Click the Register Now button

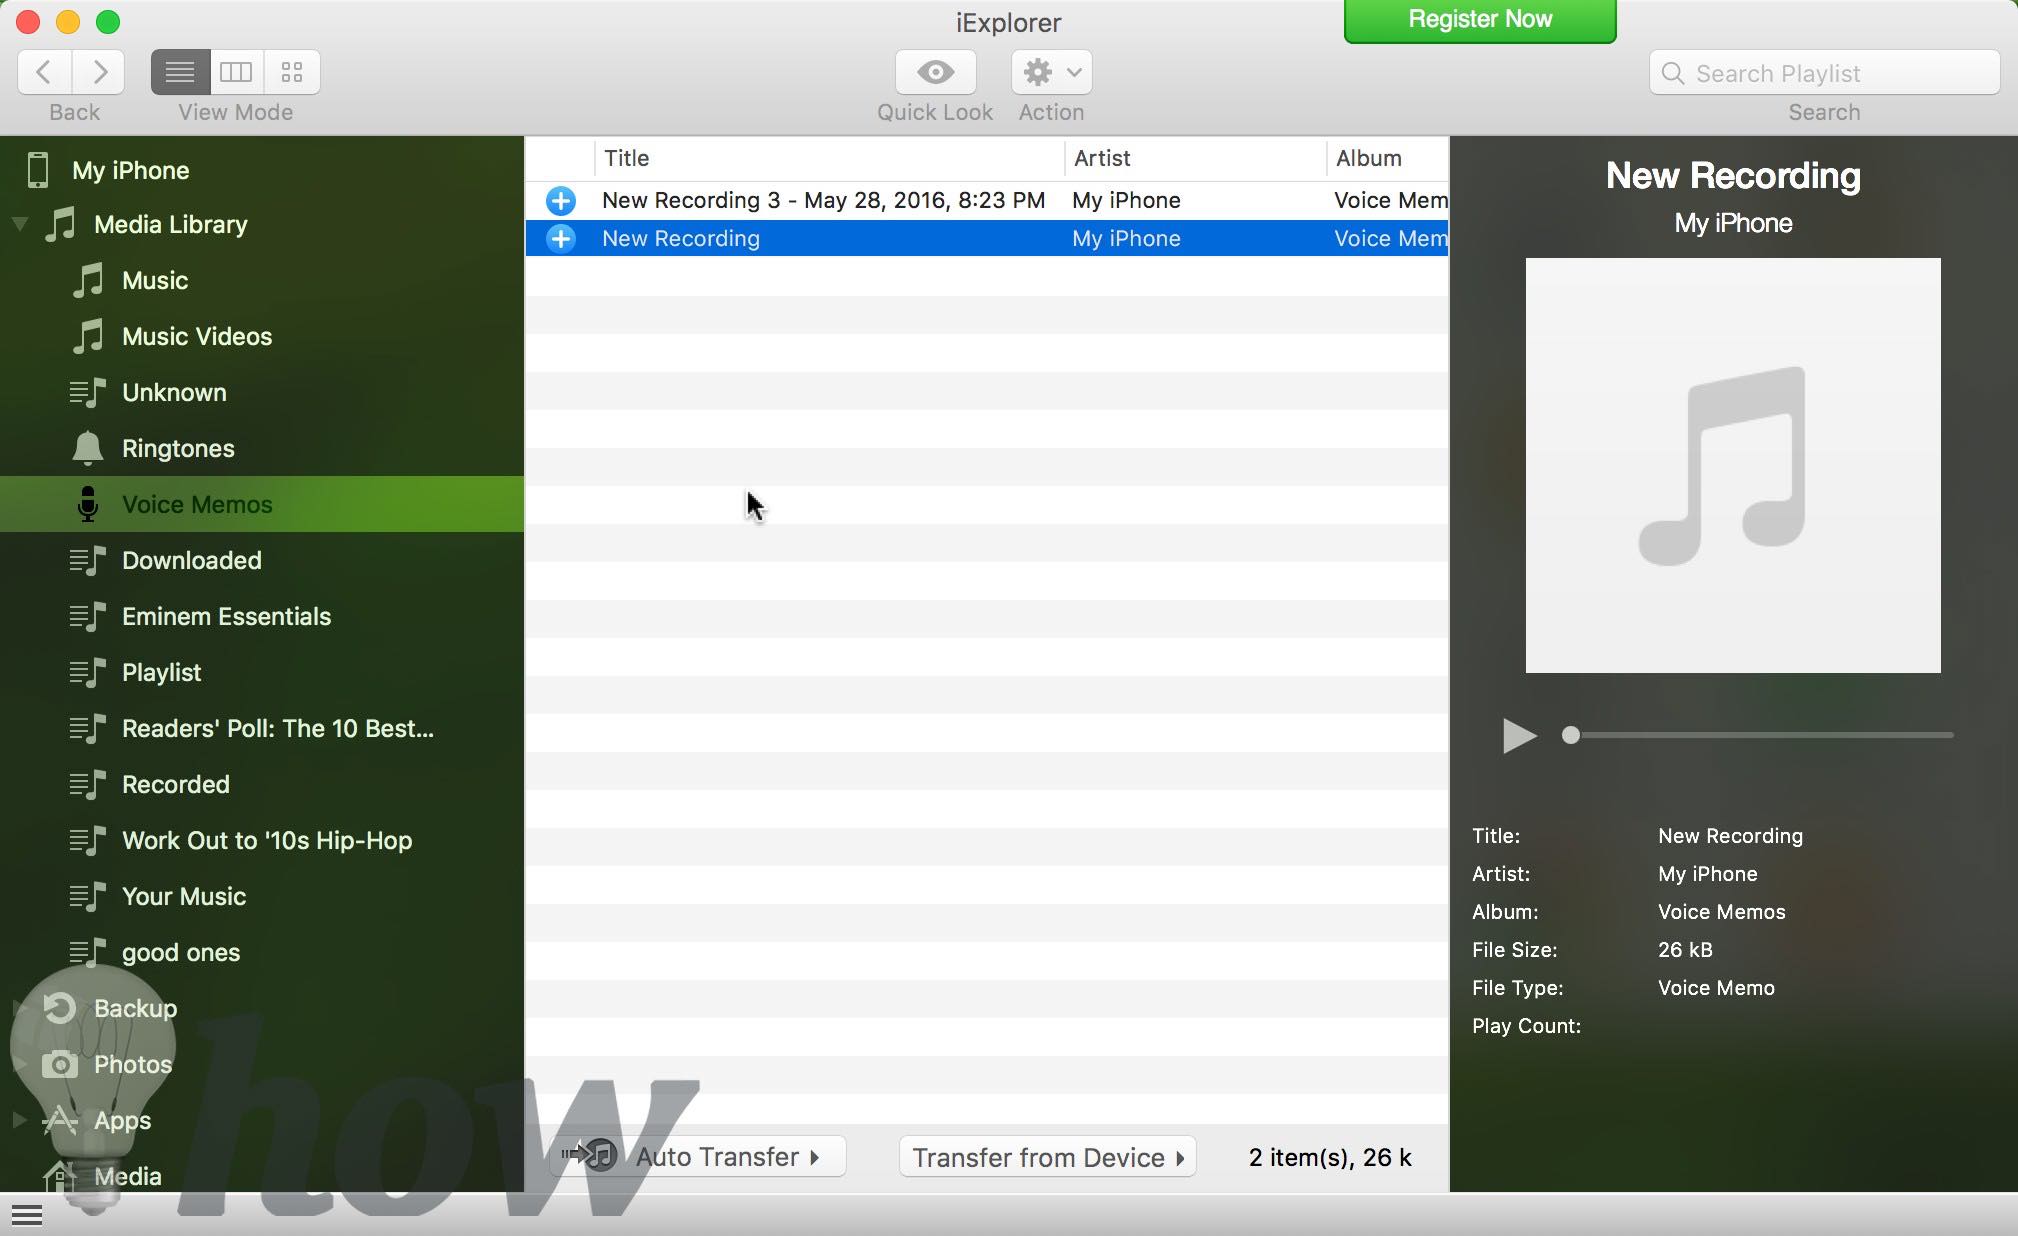pyautogui.click(x=1480, y=20)
